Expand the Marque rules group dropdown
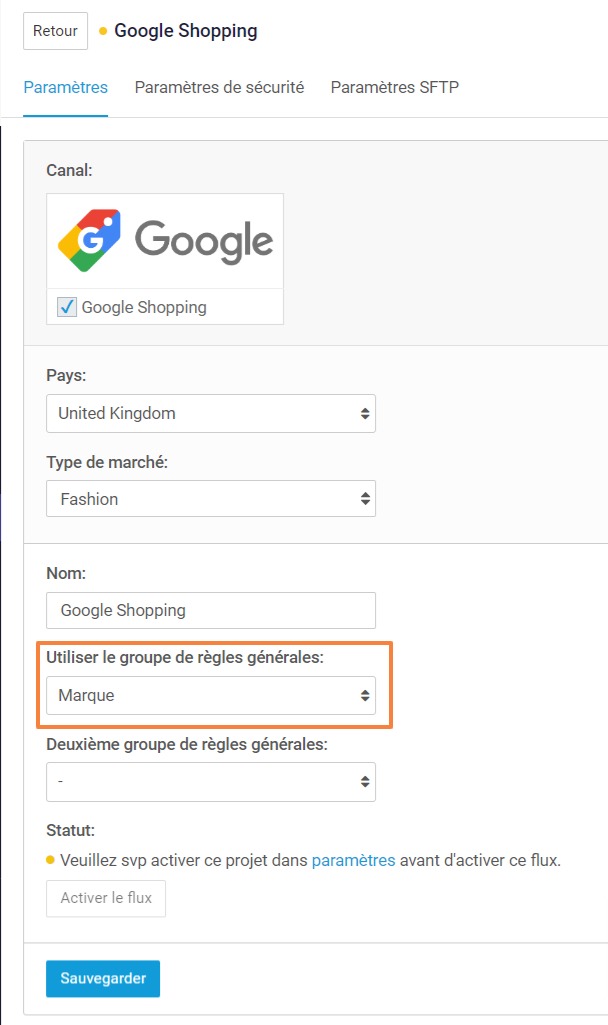The width and height of the screenshot is (608, 1025). click(210, 695)
